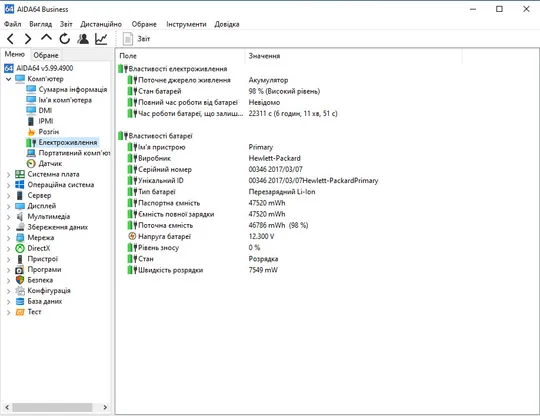The image size is (540, 416).
Task: Expand the Програми node
Action: click(9, 270)
